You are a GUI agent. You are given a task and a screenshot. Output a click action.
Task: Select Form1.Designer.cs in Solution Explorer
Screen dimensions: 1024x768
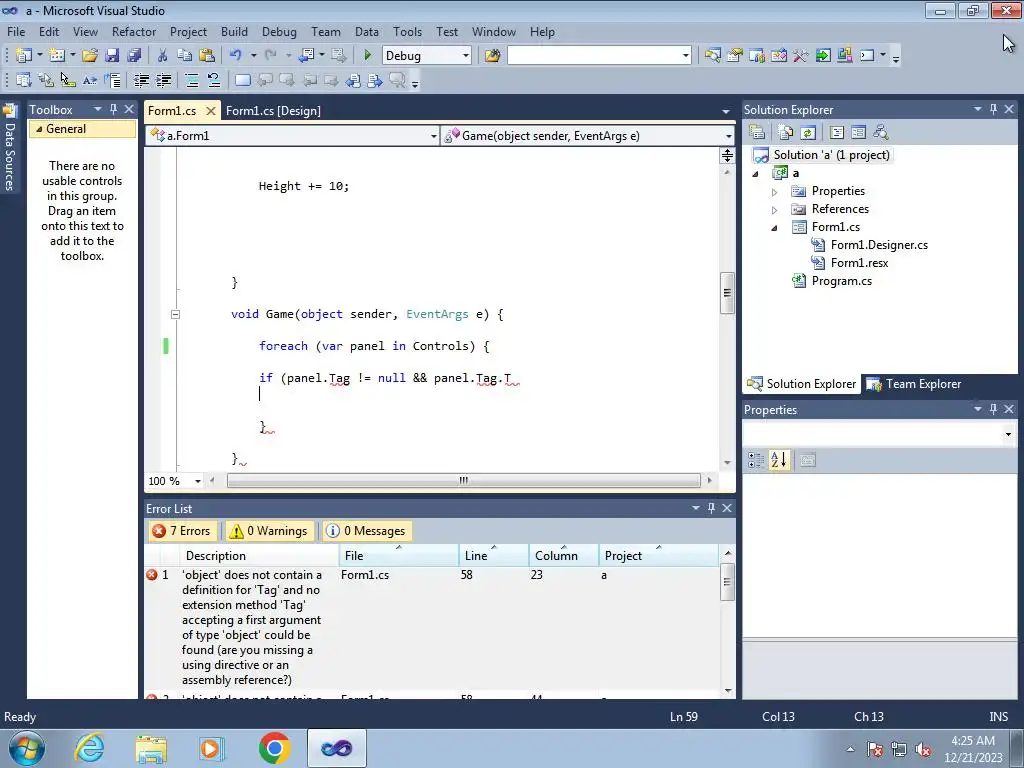pyautogui.click(x=878, y=245)
